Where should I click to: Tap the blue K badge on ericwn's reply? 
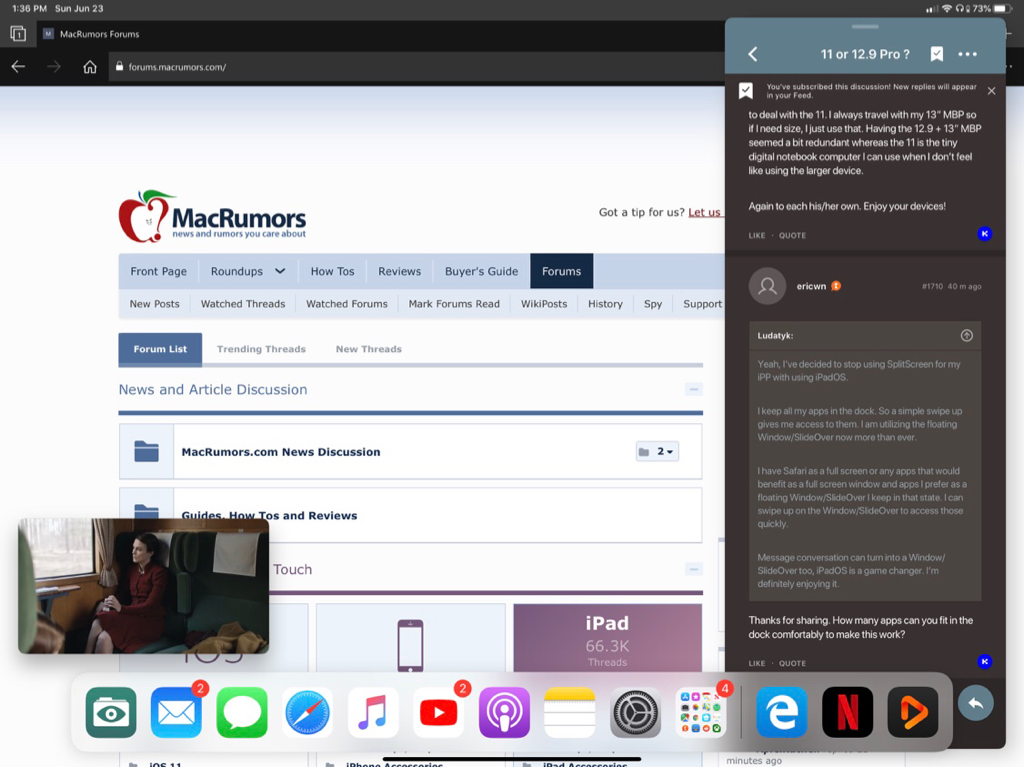coord(985,662)
